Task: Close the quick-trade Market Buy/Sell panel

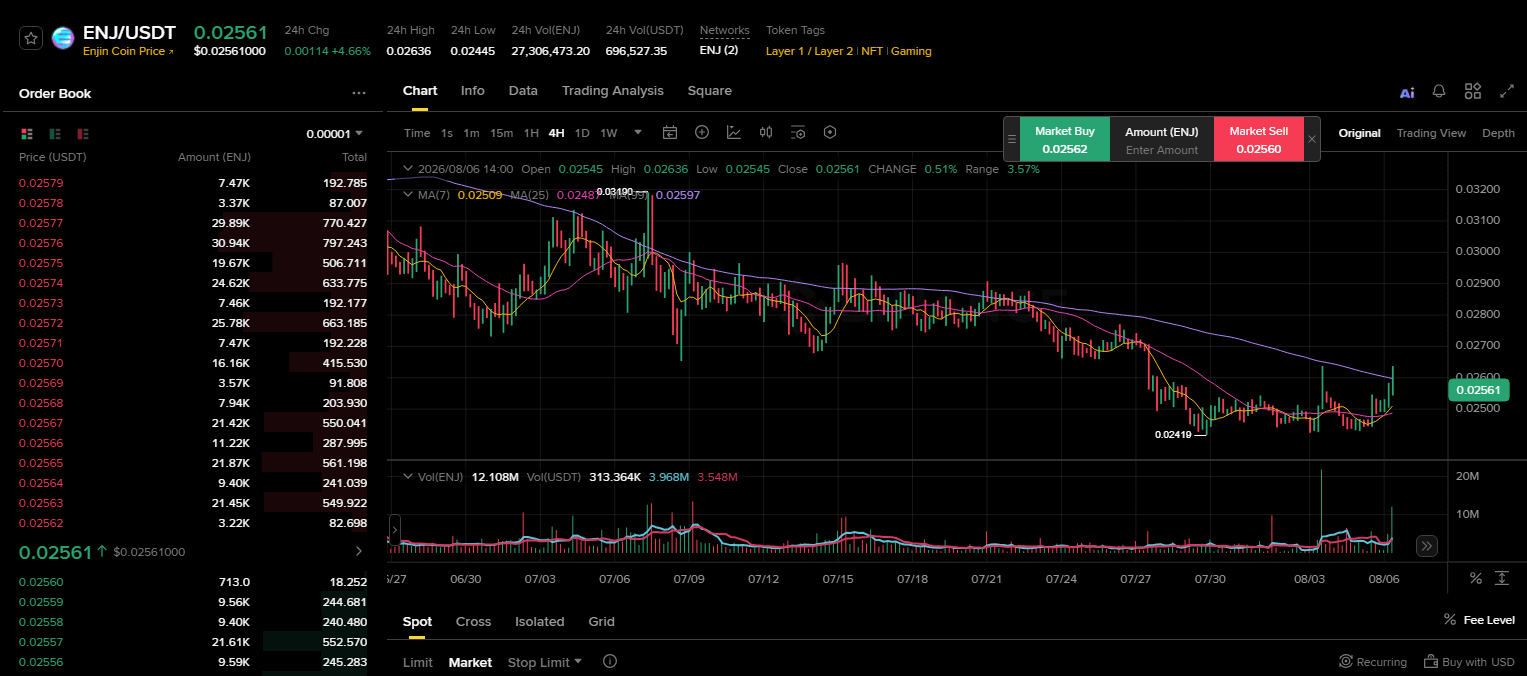Action: [1312, 139]
